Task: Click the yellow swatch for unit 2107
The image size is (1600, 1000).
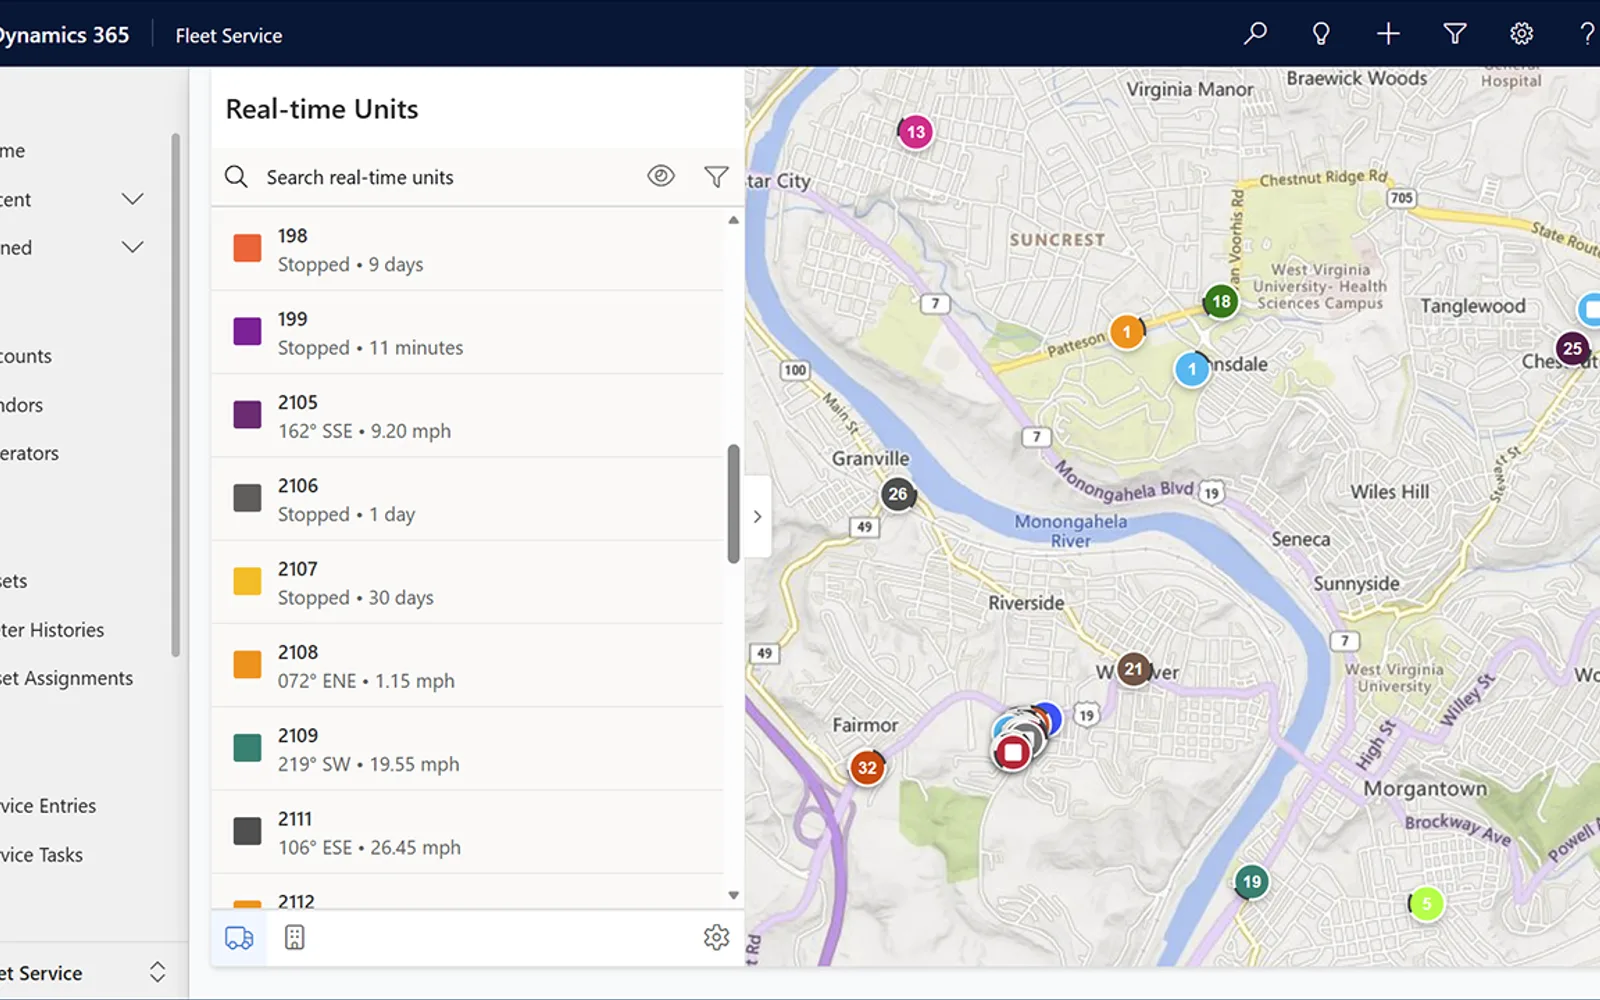Action: (x=247, y=581)
